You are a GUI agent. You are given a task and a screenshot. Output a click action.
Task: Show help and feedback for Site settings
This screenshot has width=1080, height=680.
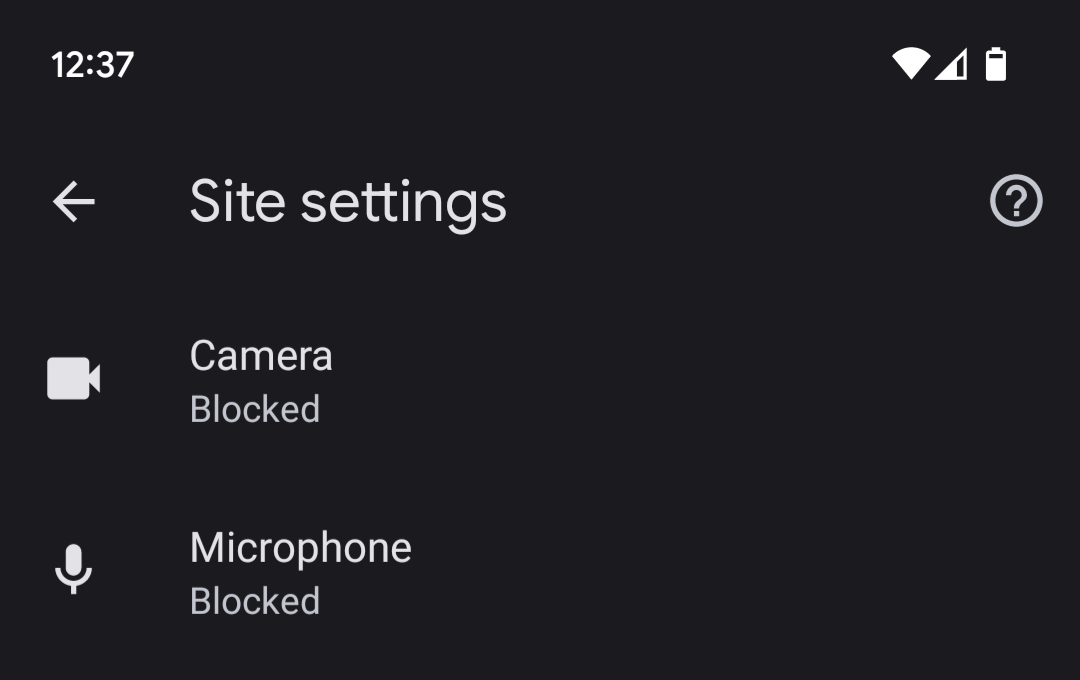1016,202
